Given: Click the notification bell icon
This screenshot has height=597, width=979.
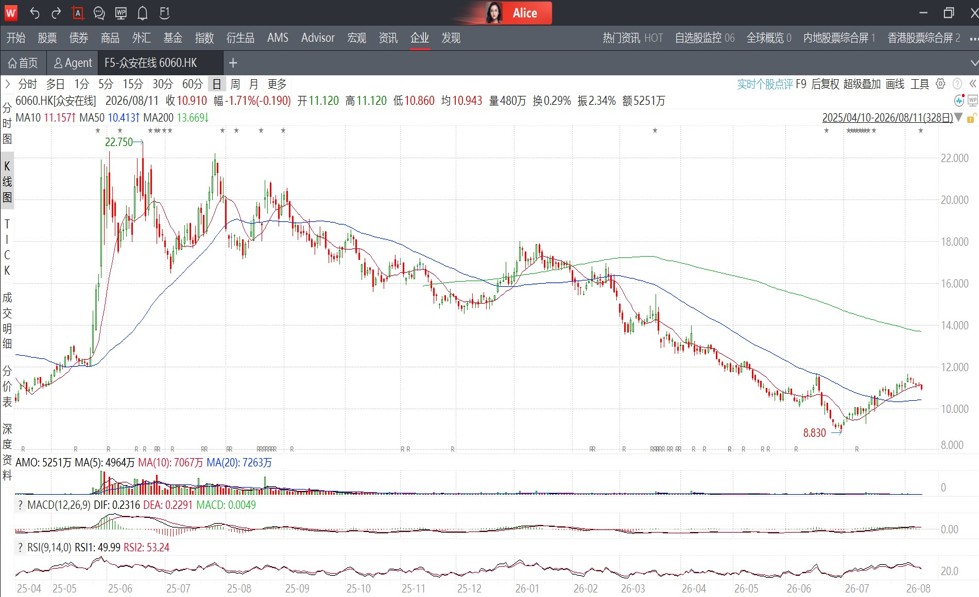Looking at the screenshot, I should coord(142,12).
